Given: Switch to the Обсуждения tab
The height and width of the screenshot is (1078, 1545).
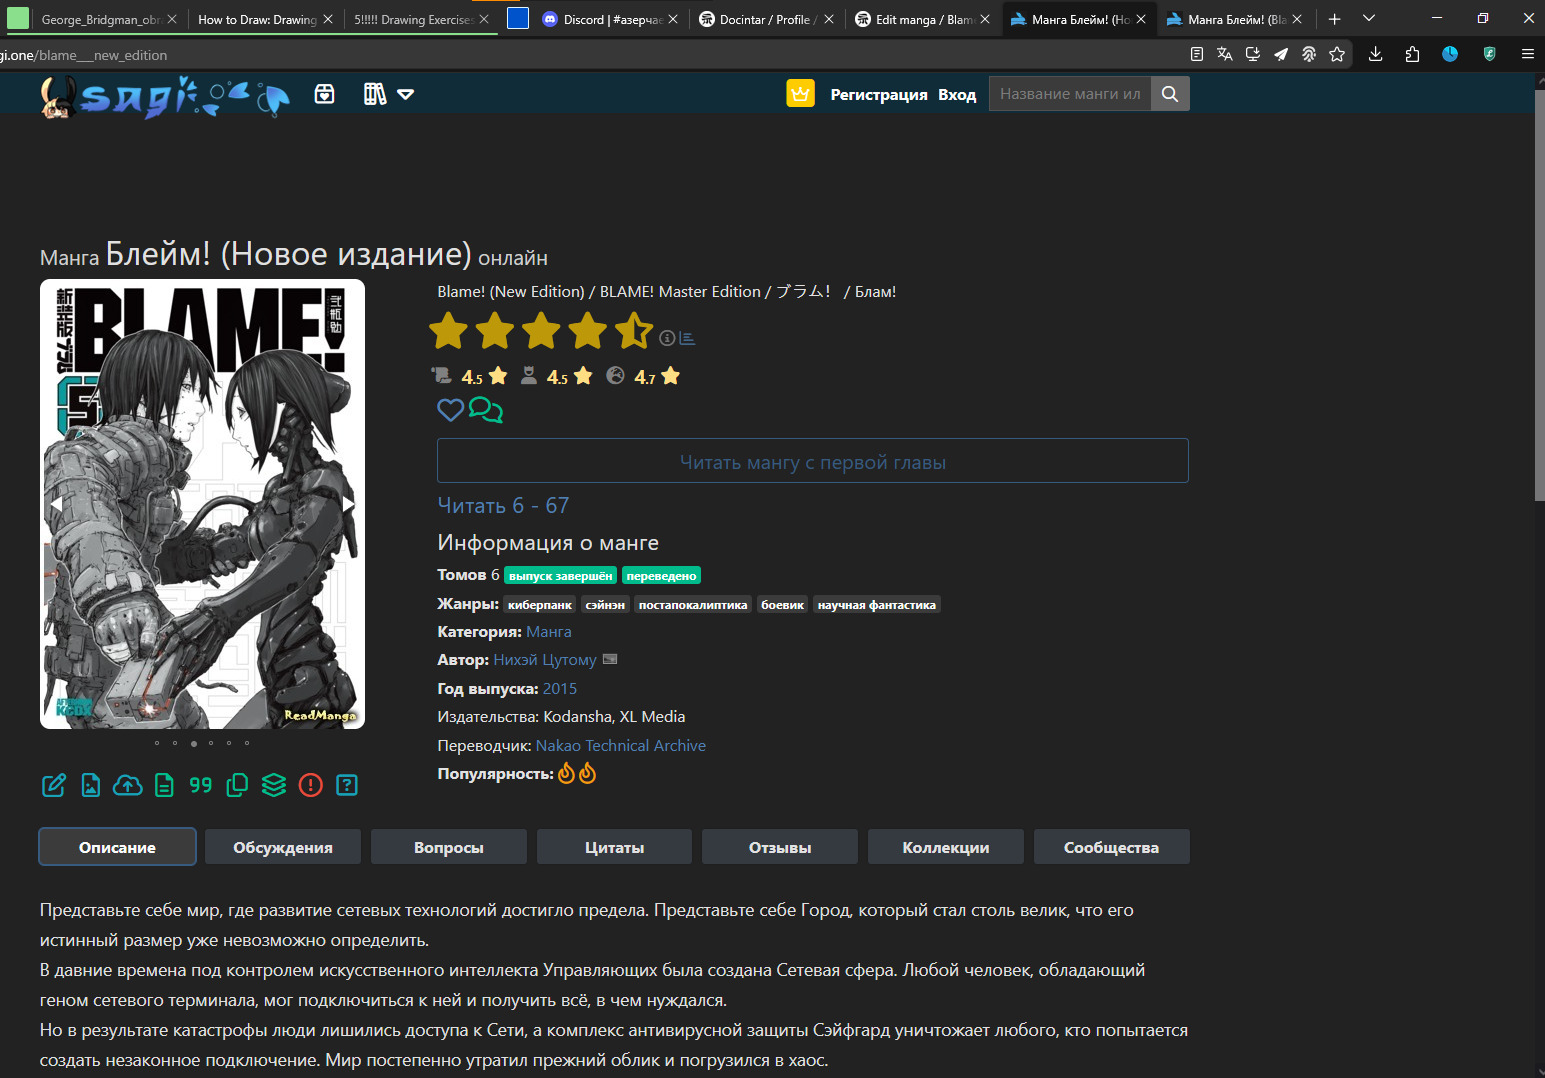Looking at the screenshot, I should coord(283,847).
